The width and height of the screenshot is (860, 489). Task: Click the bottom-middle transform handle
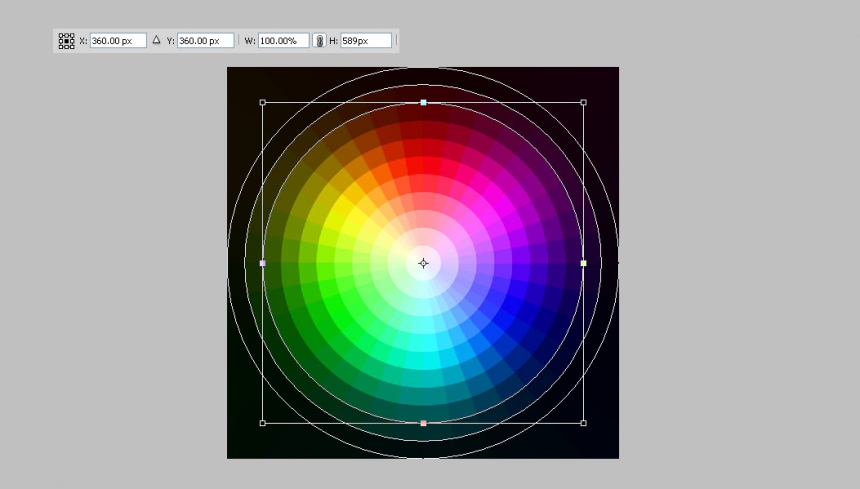click(423, 423)
